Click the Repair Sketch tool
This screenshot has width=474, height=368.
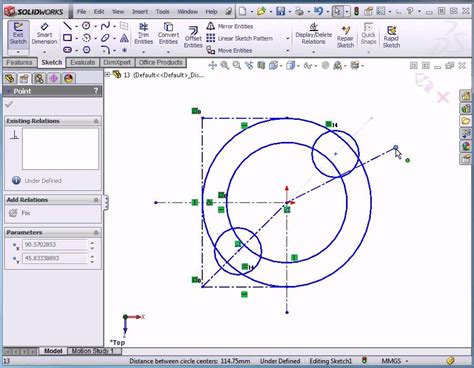tap(345, 37)
